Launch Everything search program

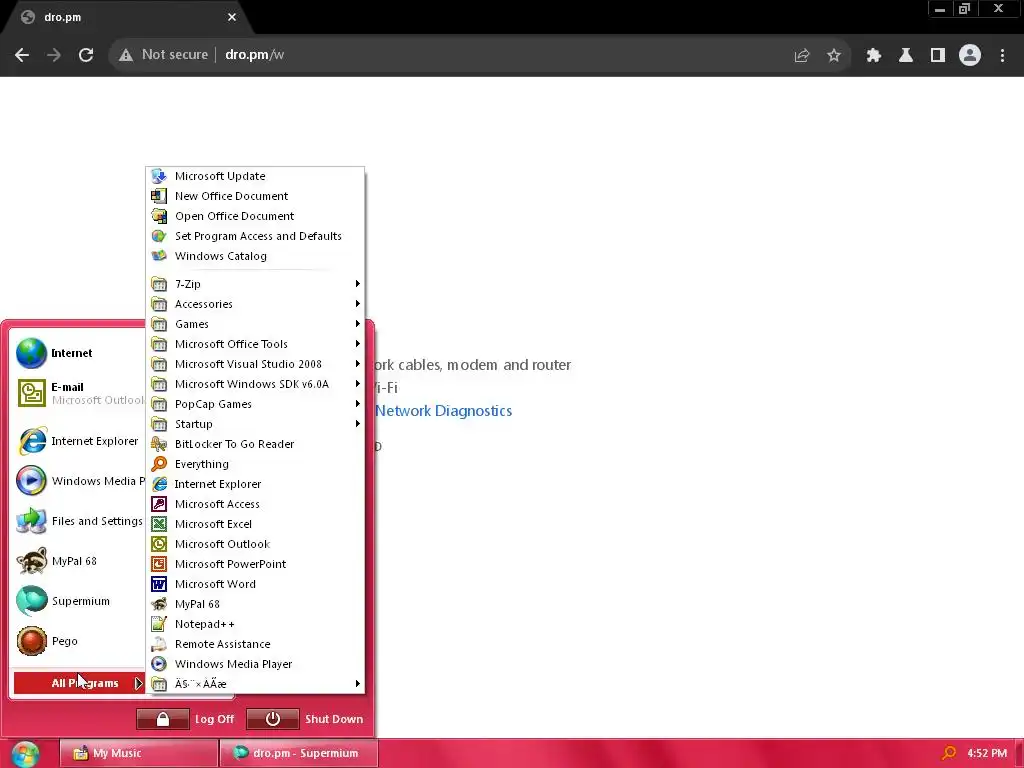(x=255, y=464)
